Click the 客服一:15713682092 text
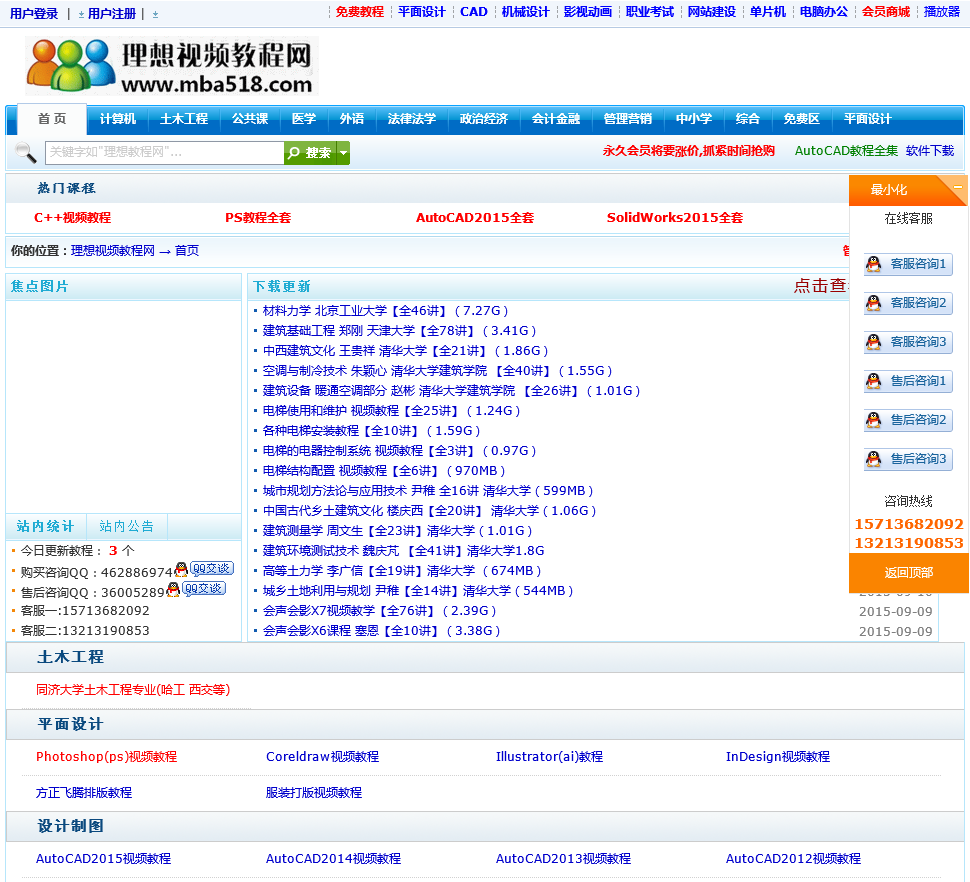 pyautogui.click(x=85, y=610)
